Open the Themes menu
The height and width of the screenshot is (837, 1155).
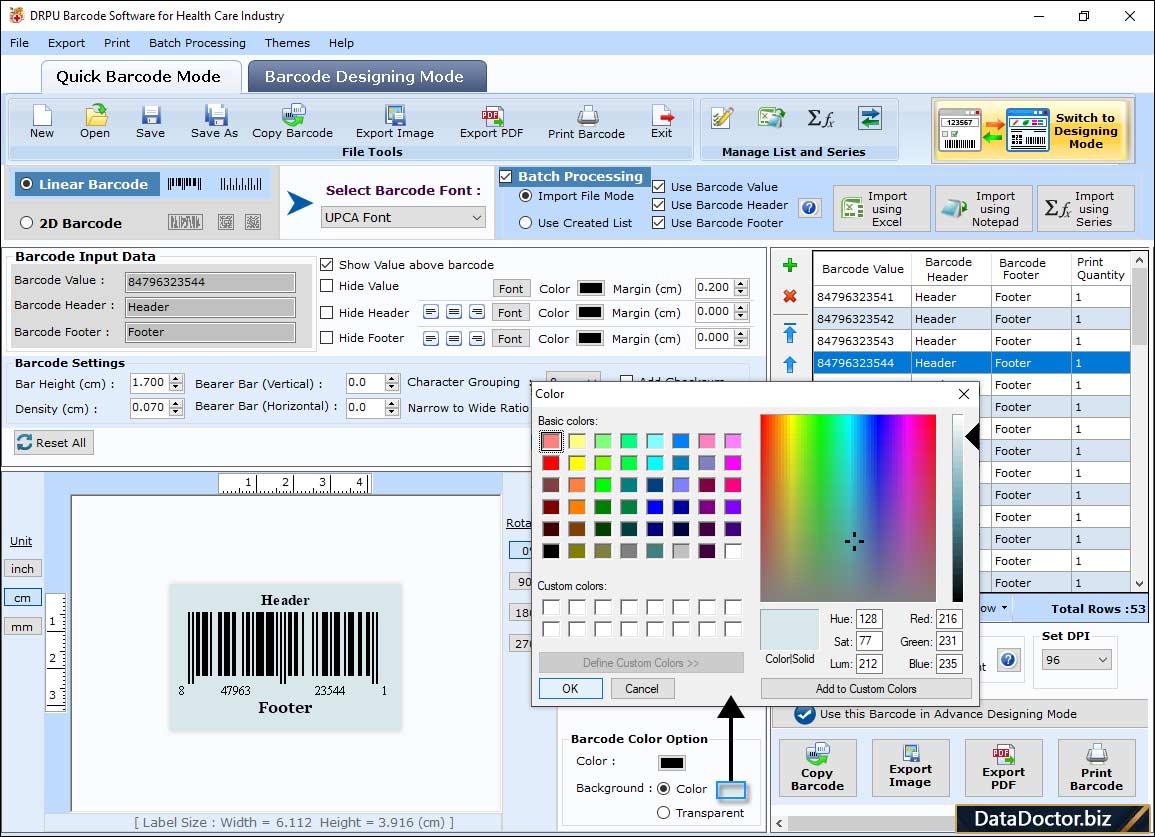pyautogui.click(x=287, y=43)
